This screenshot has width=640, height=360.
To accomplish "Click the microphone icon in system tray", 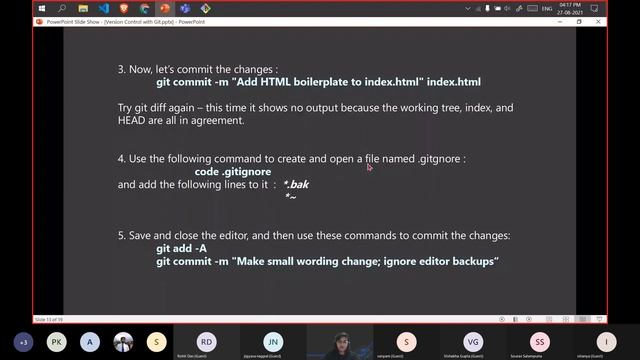I will 487,8.
